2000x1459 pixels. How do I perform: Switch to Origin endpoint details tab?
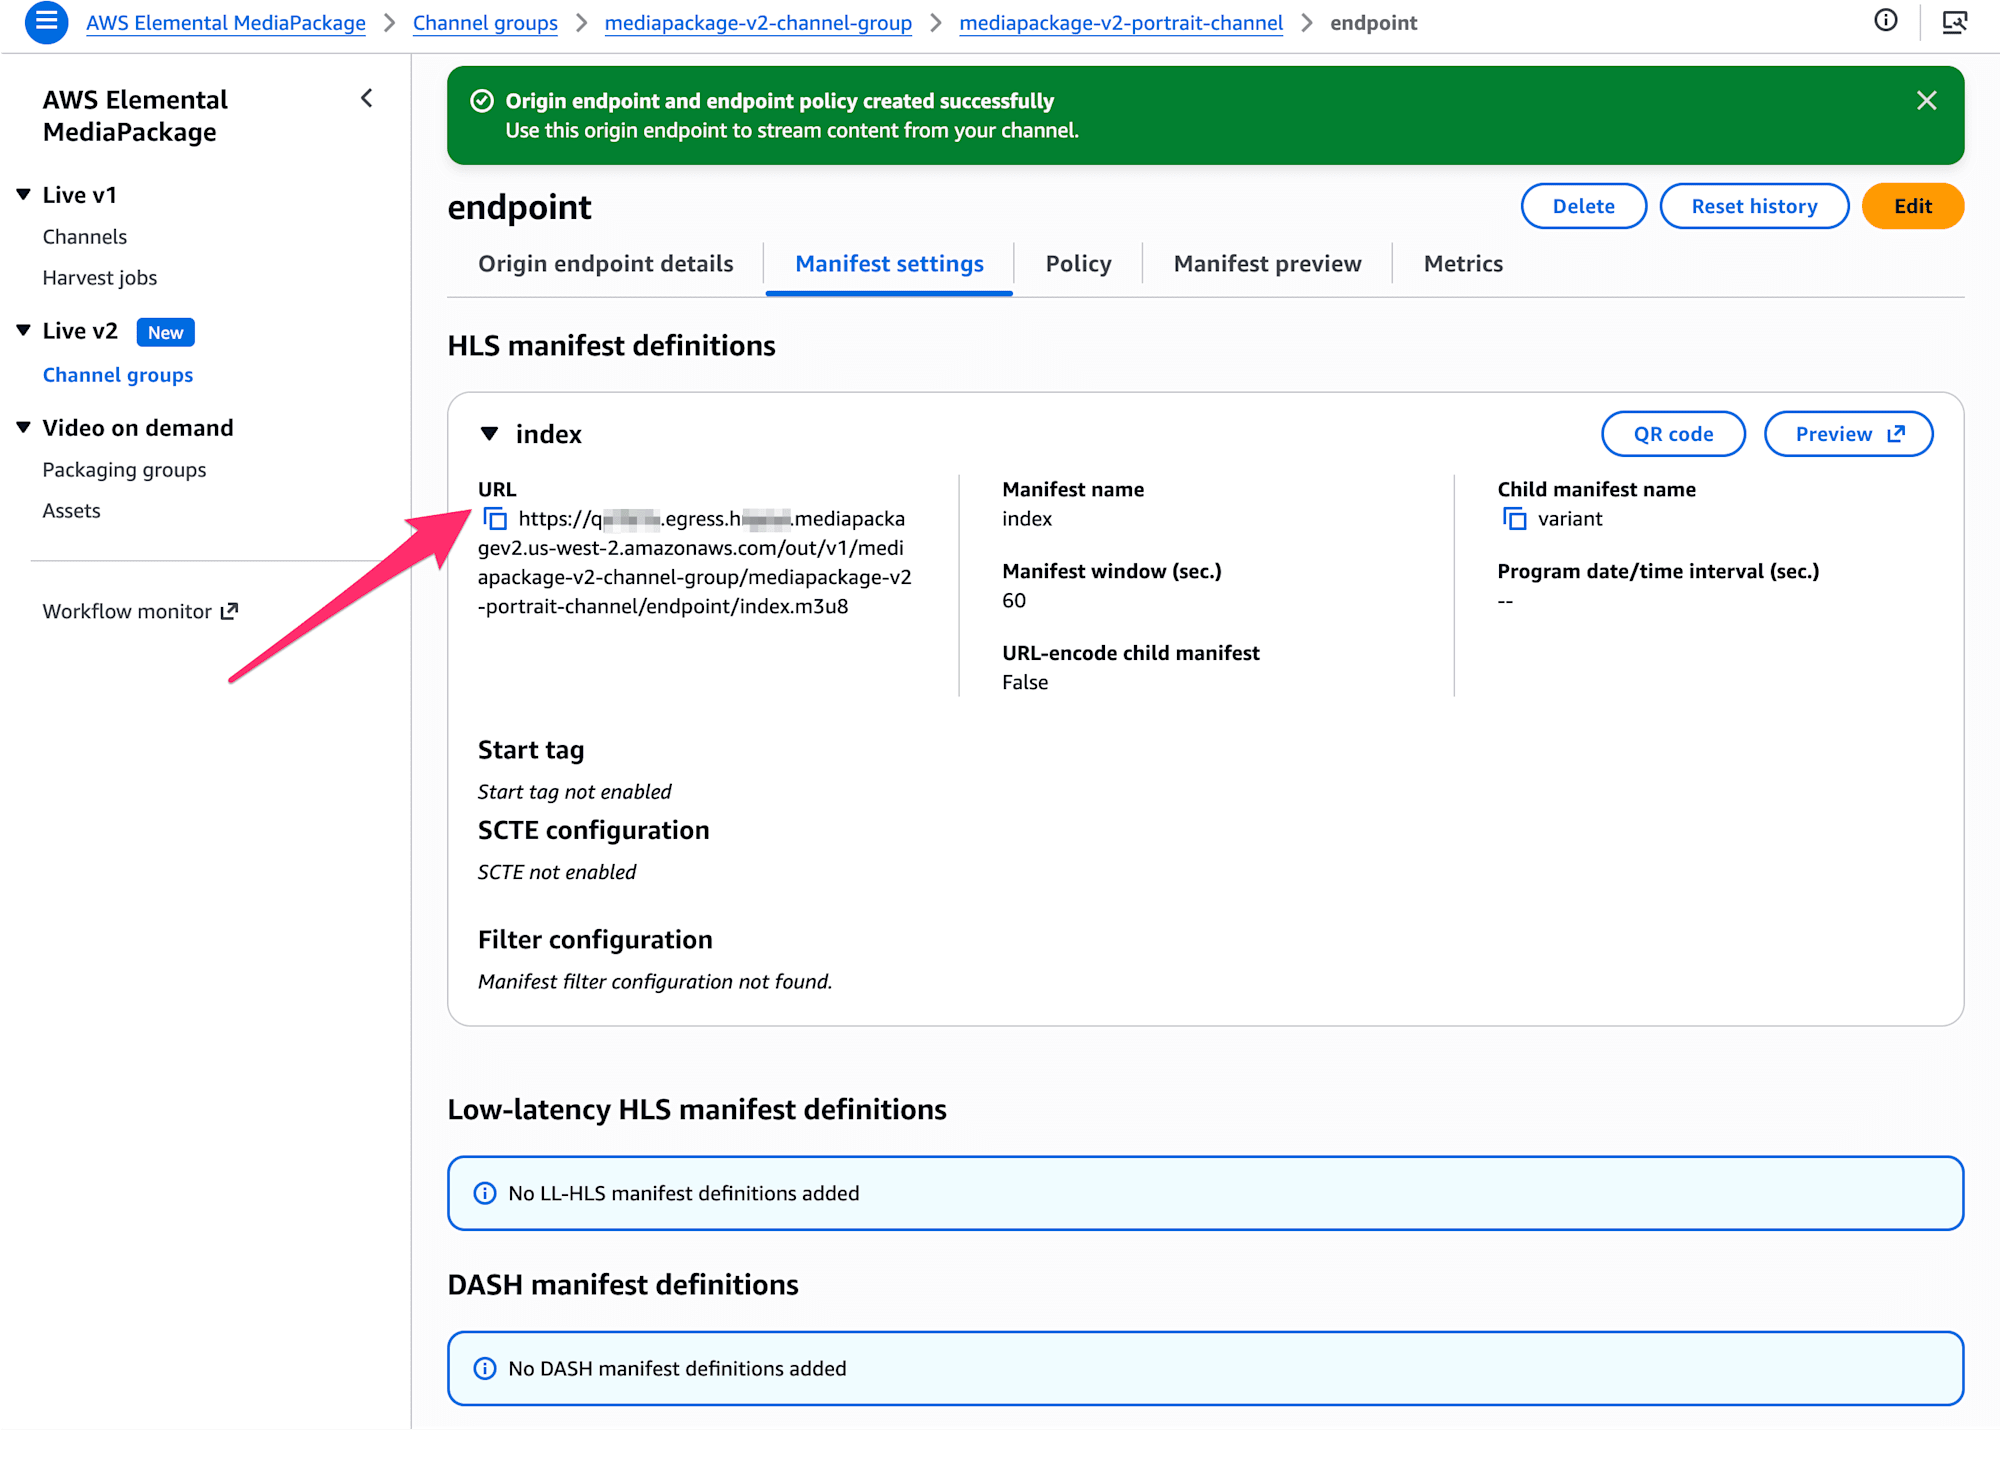pyautogui.click(x=605, y=264)
